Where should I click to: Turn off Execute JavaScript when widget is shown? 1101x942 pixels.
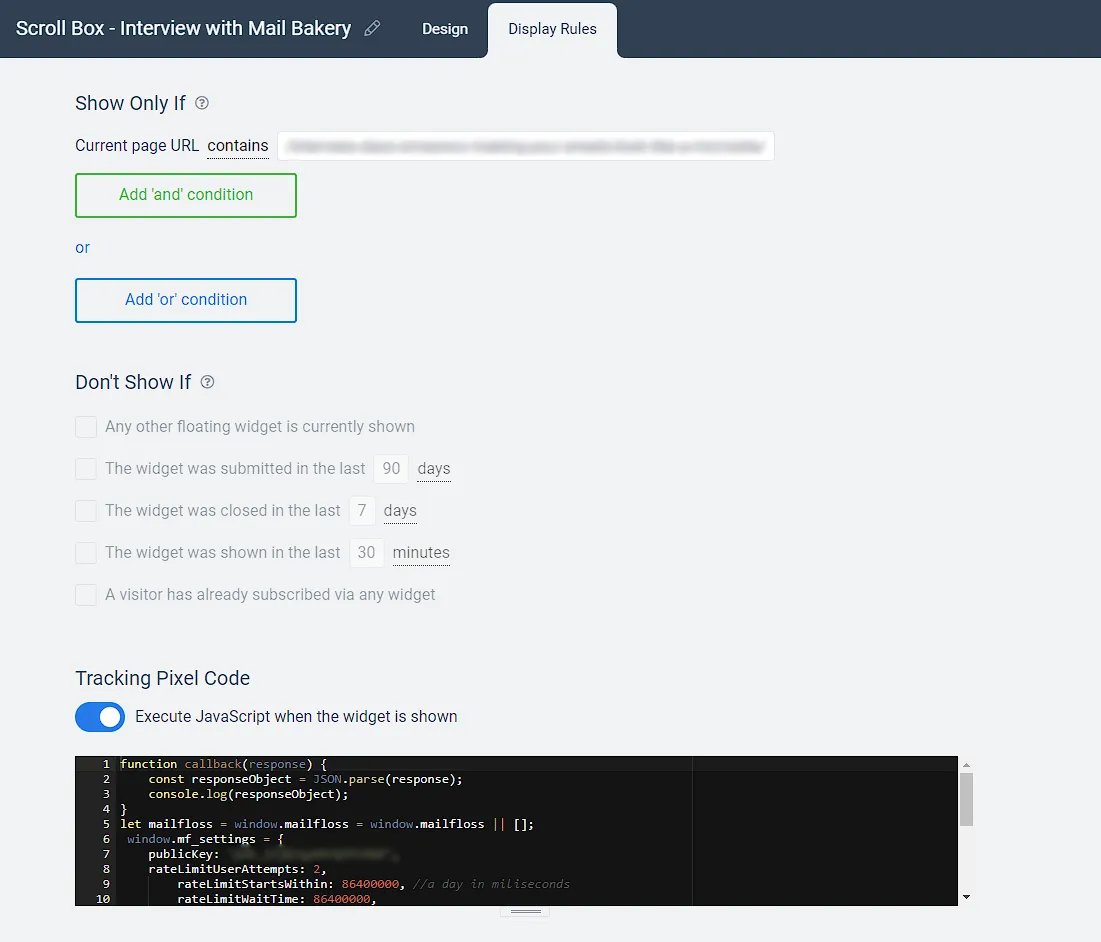tap(100, 717)
